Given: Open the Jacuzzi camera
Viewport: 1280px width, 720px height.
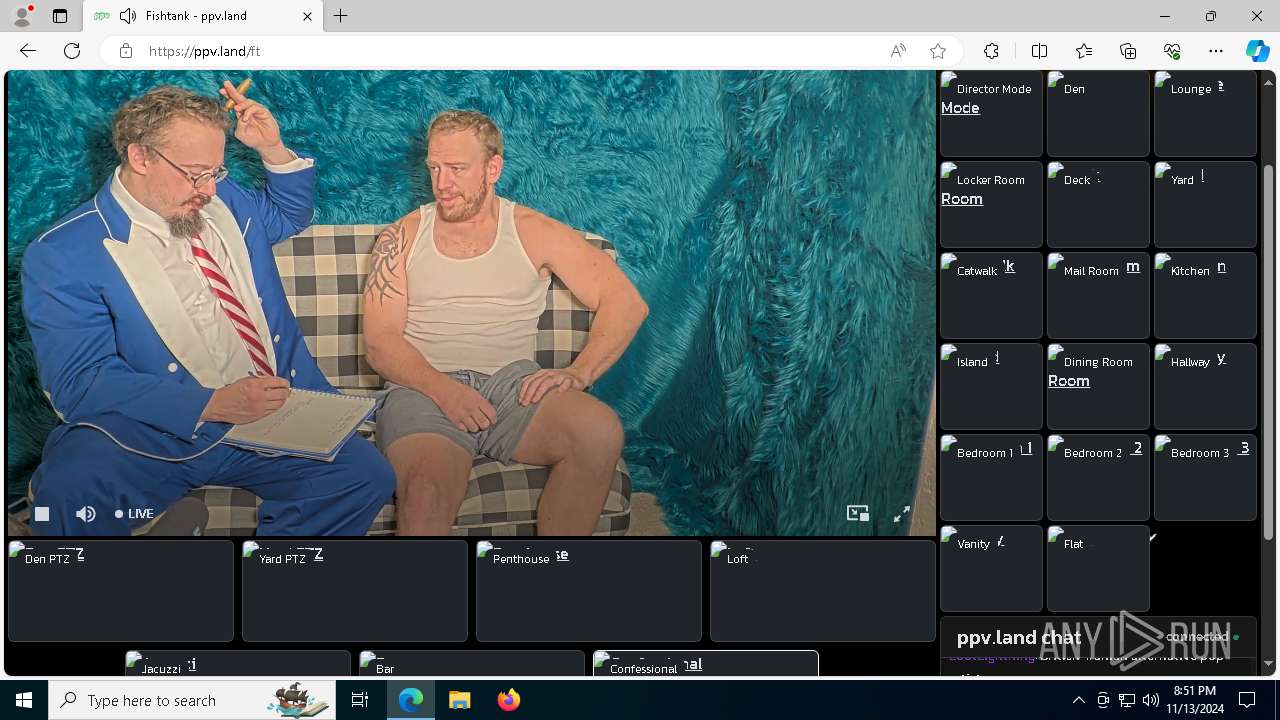Looking at the screenshot, I should point(238,663).
